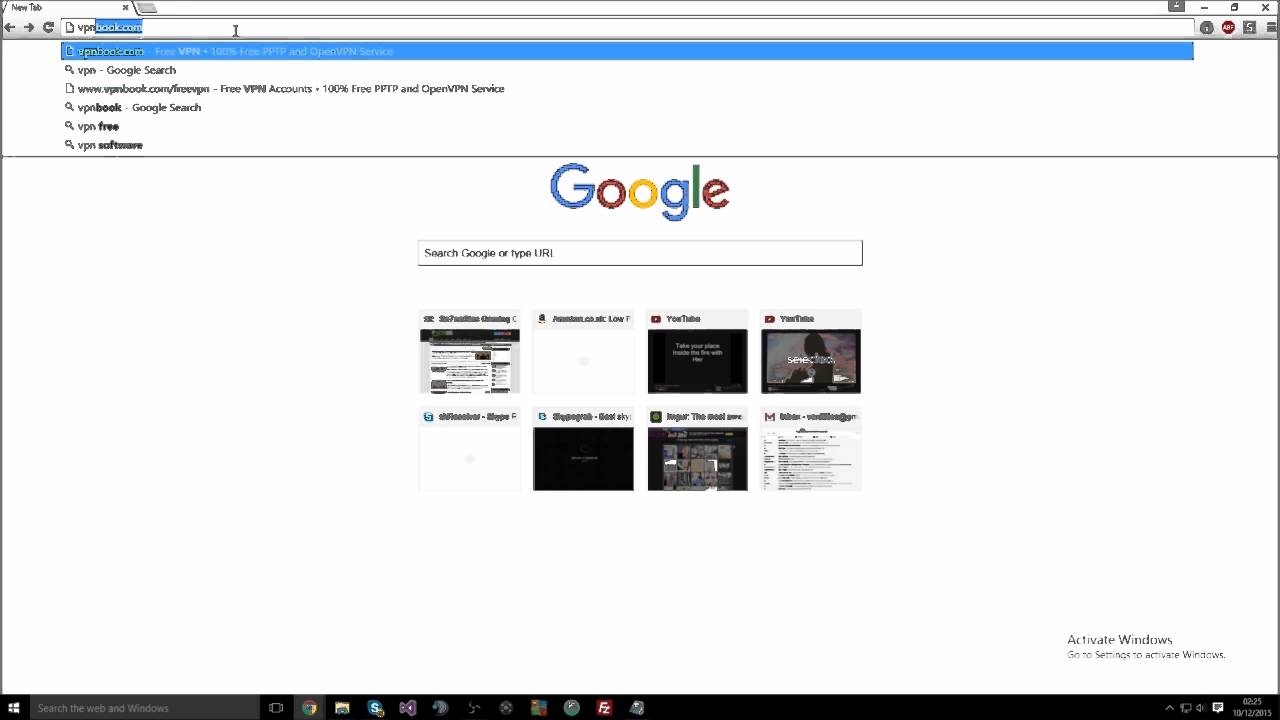Reload the page with the refresh icon
The image size is (1280, 720).
click(48, 27)
